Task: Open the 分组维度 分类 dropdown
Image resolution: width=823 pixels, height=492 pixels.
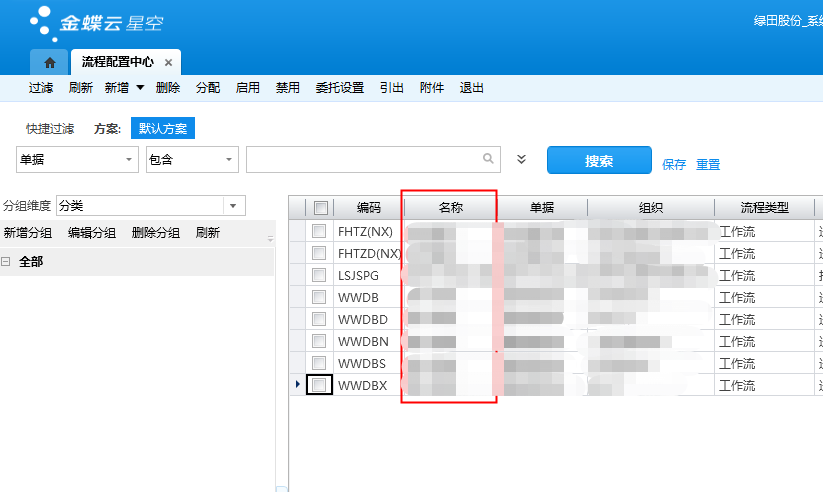Action: pos(234,205)
